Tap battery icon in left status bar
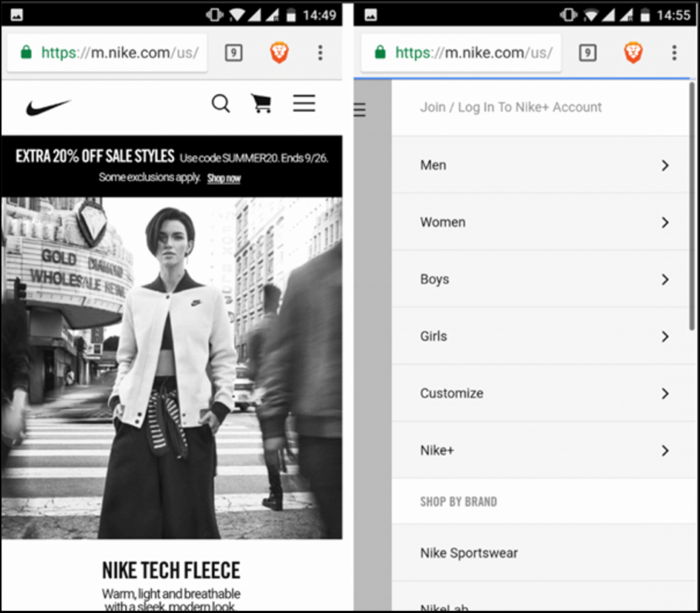 [x=291, y=15]
